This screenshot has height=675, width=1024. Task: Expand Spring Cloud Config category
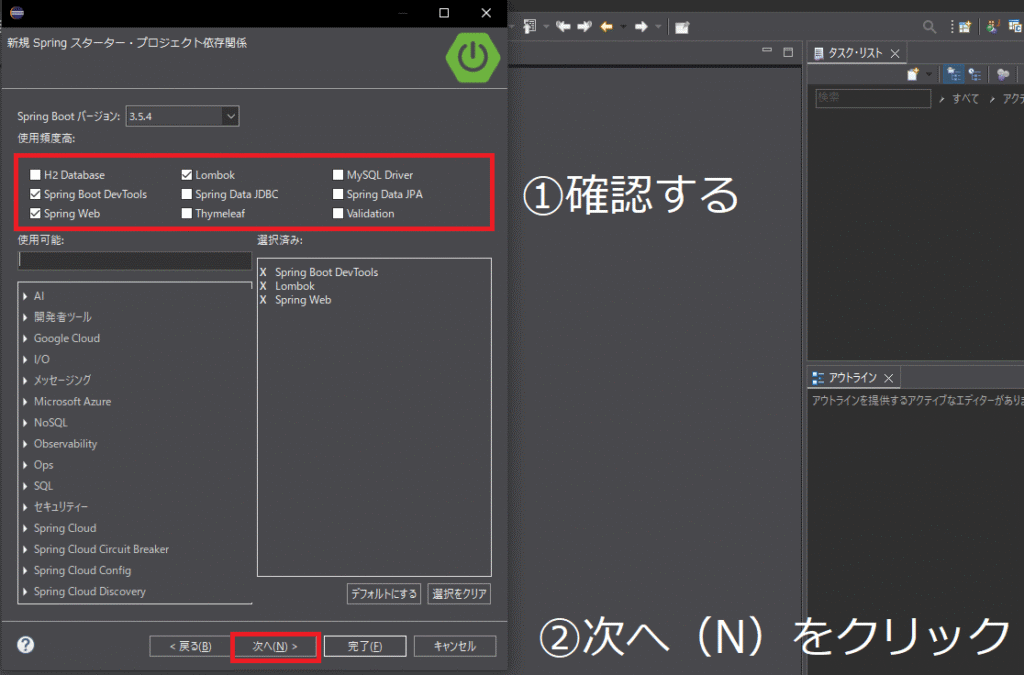tap(25, 571)
